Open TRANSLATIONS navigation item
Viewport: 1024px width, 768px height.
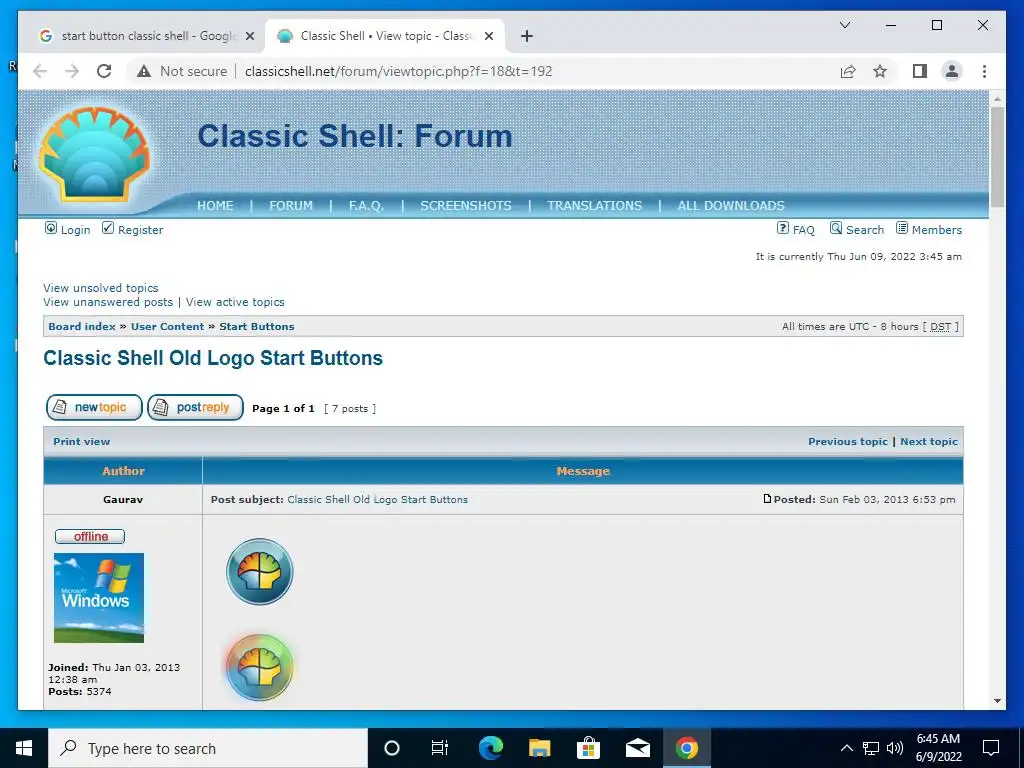(x=594, y=206)
